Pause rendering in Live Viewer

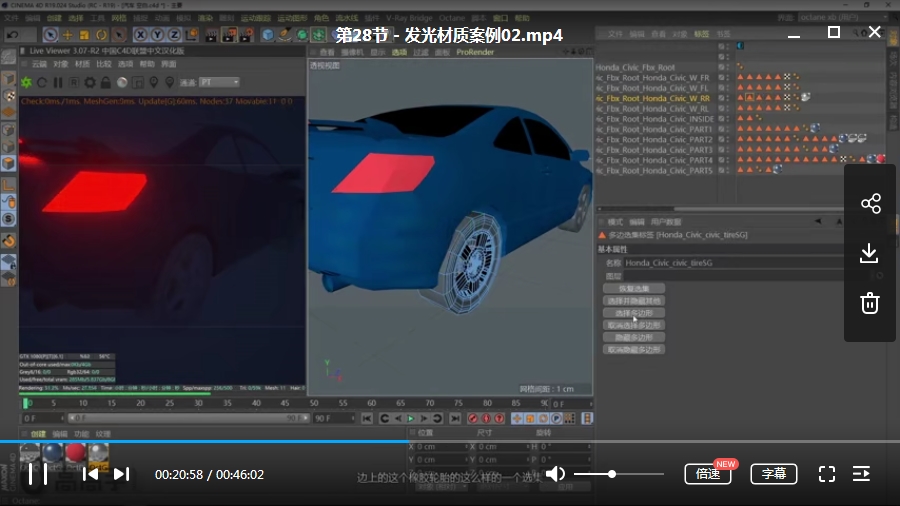pos(58,83)
